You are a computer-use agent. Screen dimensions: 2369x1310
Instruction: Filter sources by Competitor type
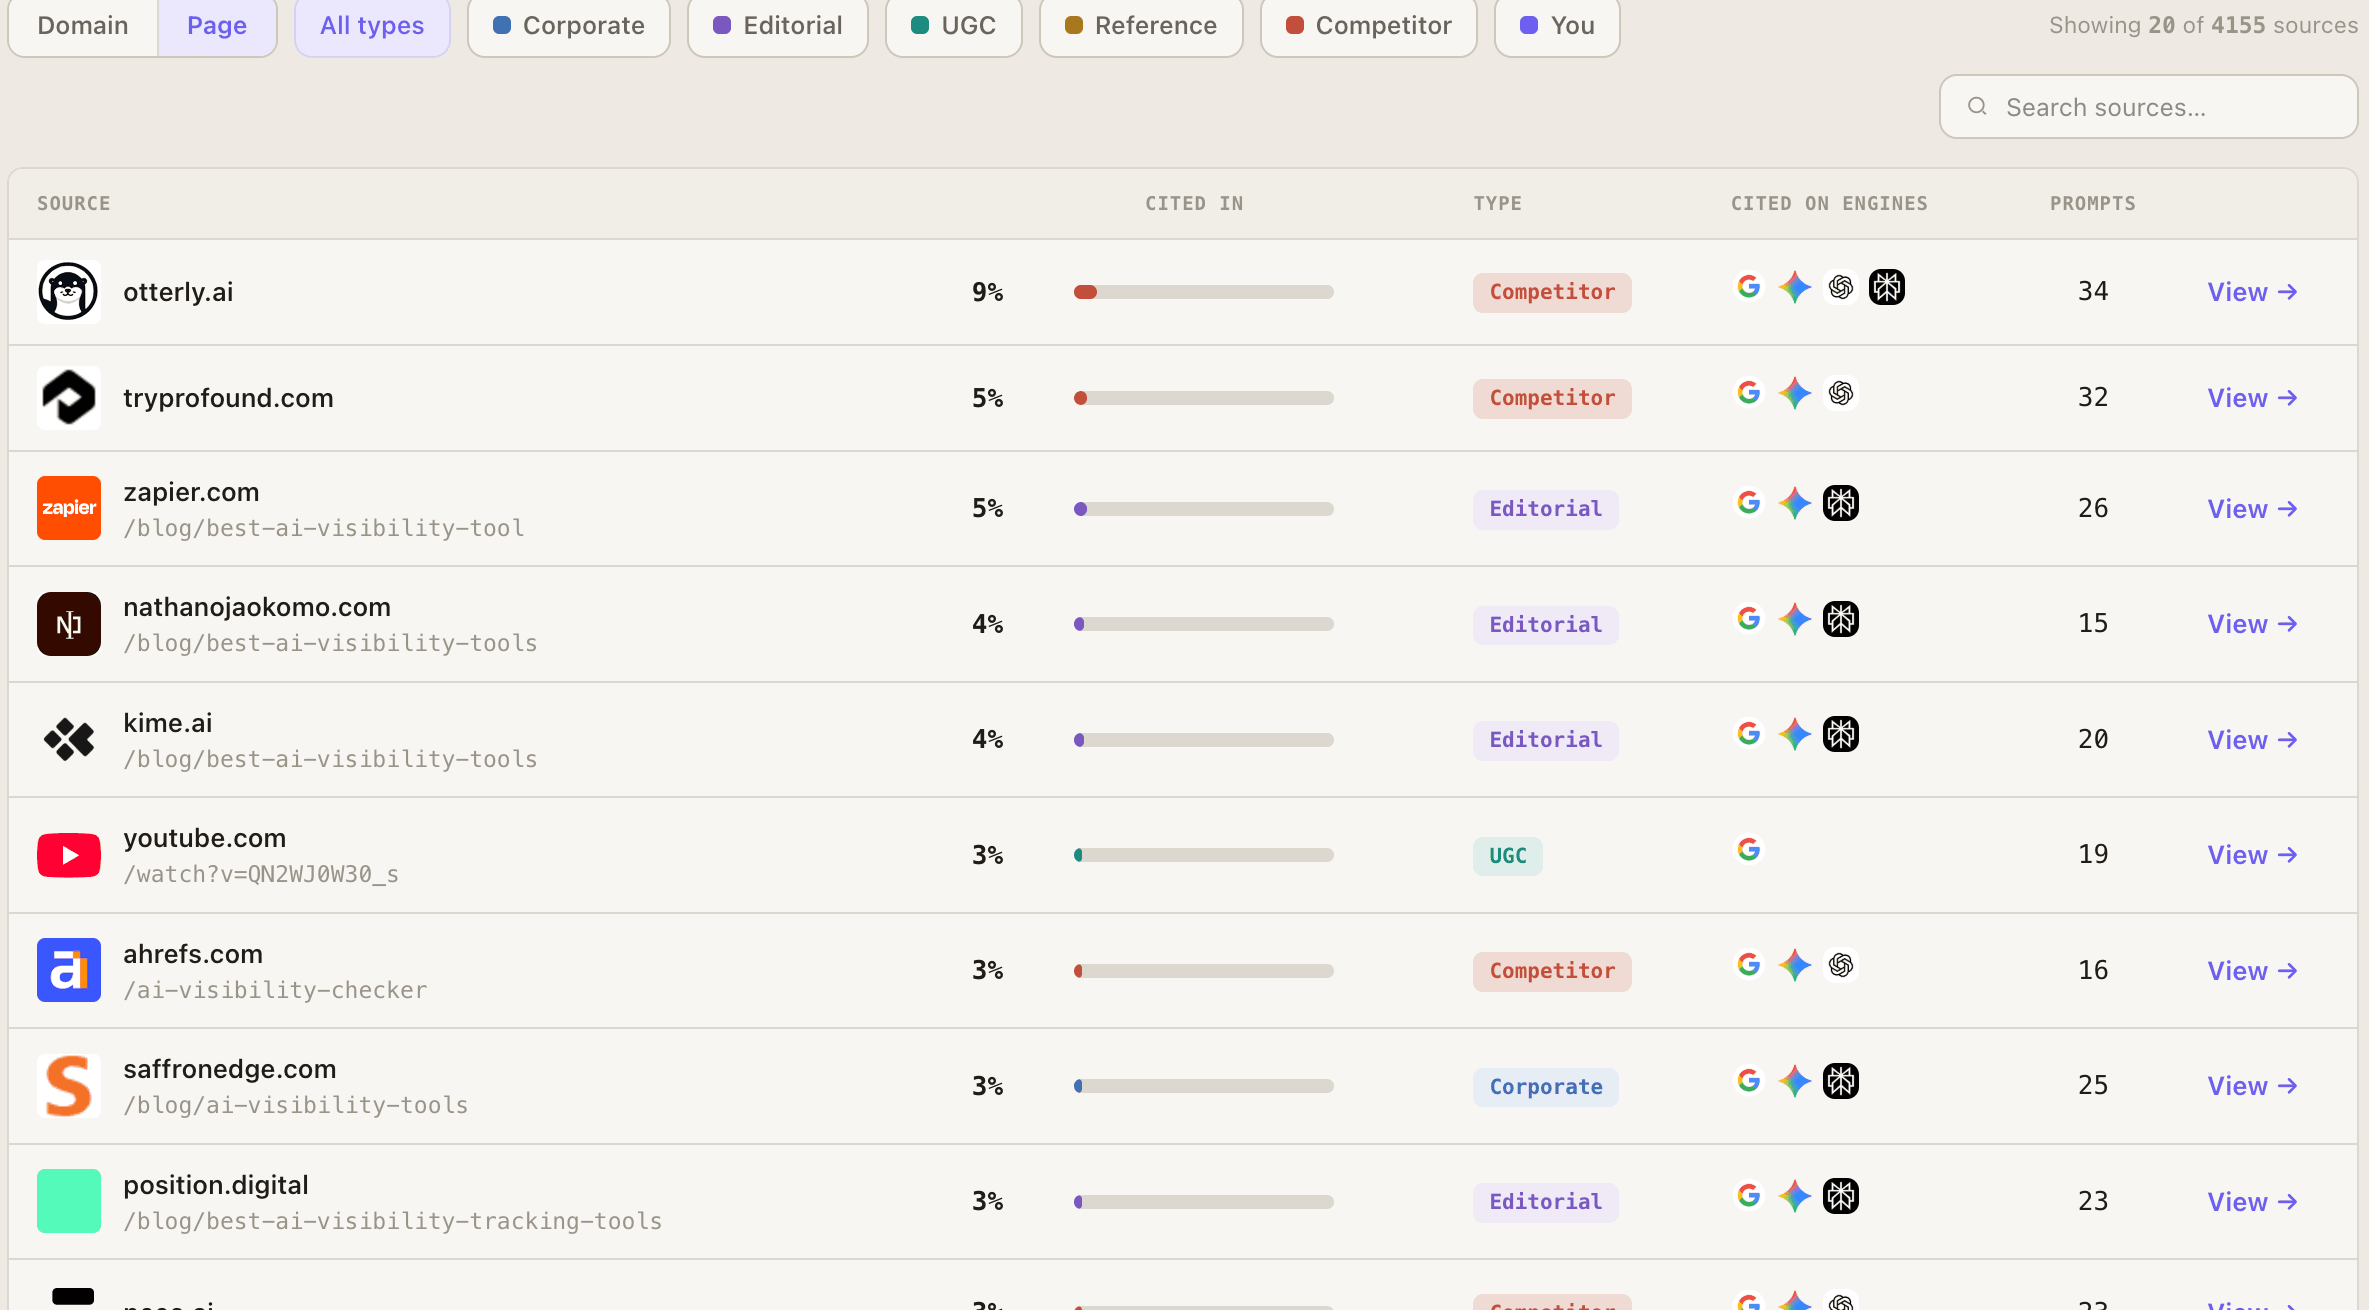[x=1368, y=26]
